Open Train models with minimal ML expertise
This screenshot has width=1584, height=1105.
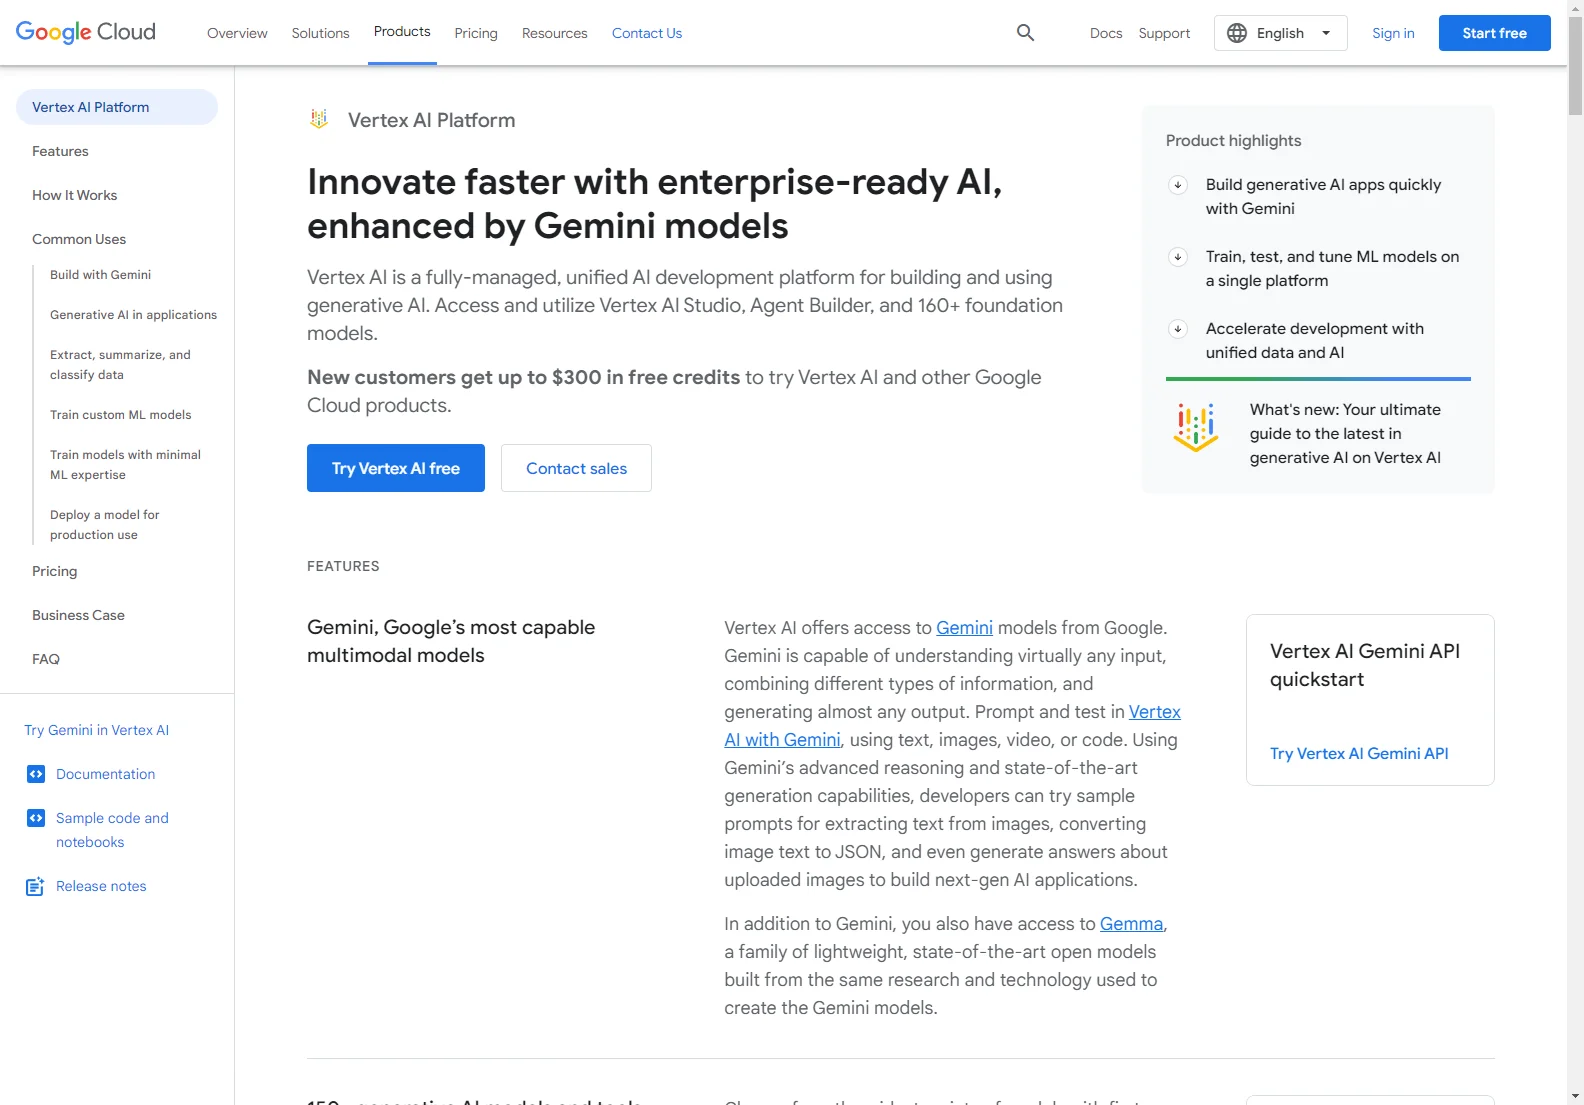(x=125, y=464)
